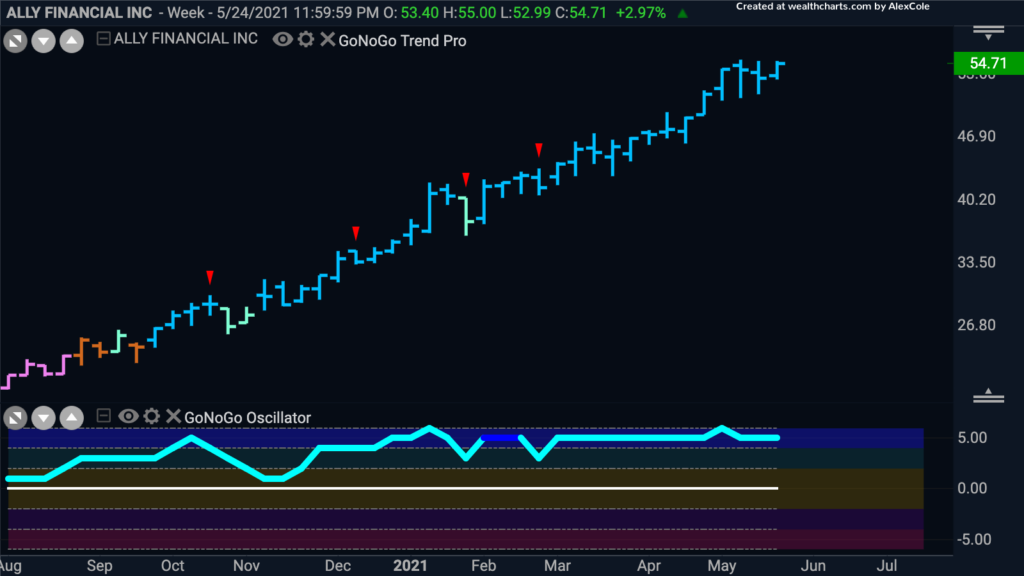Click the red marker above the late February bar

click(539, 150)
